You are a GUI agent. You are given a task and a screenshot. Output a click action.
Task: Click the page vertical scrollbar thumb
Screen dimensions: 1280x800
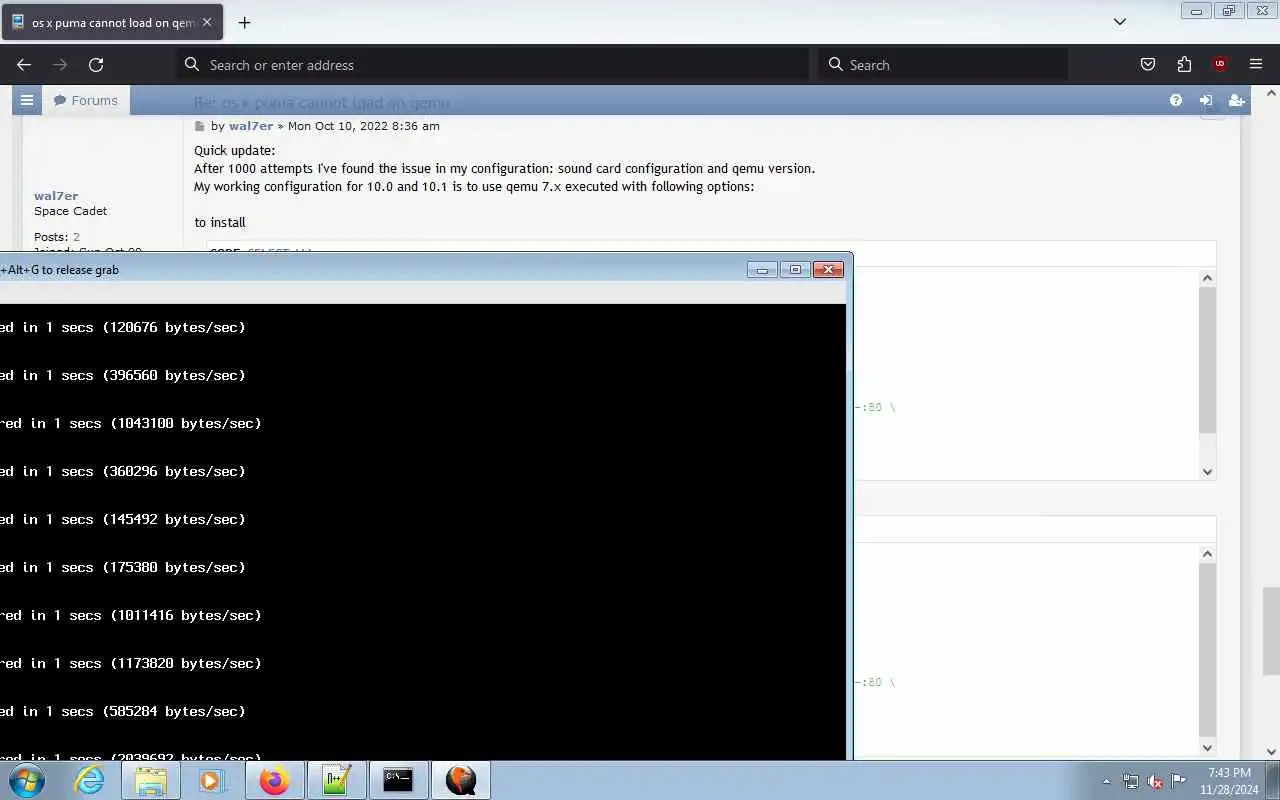point(1271,632)
